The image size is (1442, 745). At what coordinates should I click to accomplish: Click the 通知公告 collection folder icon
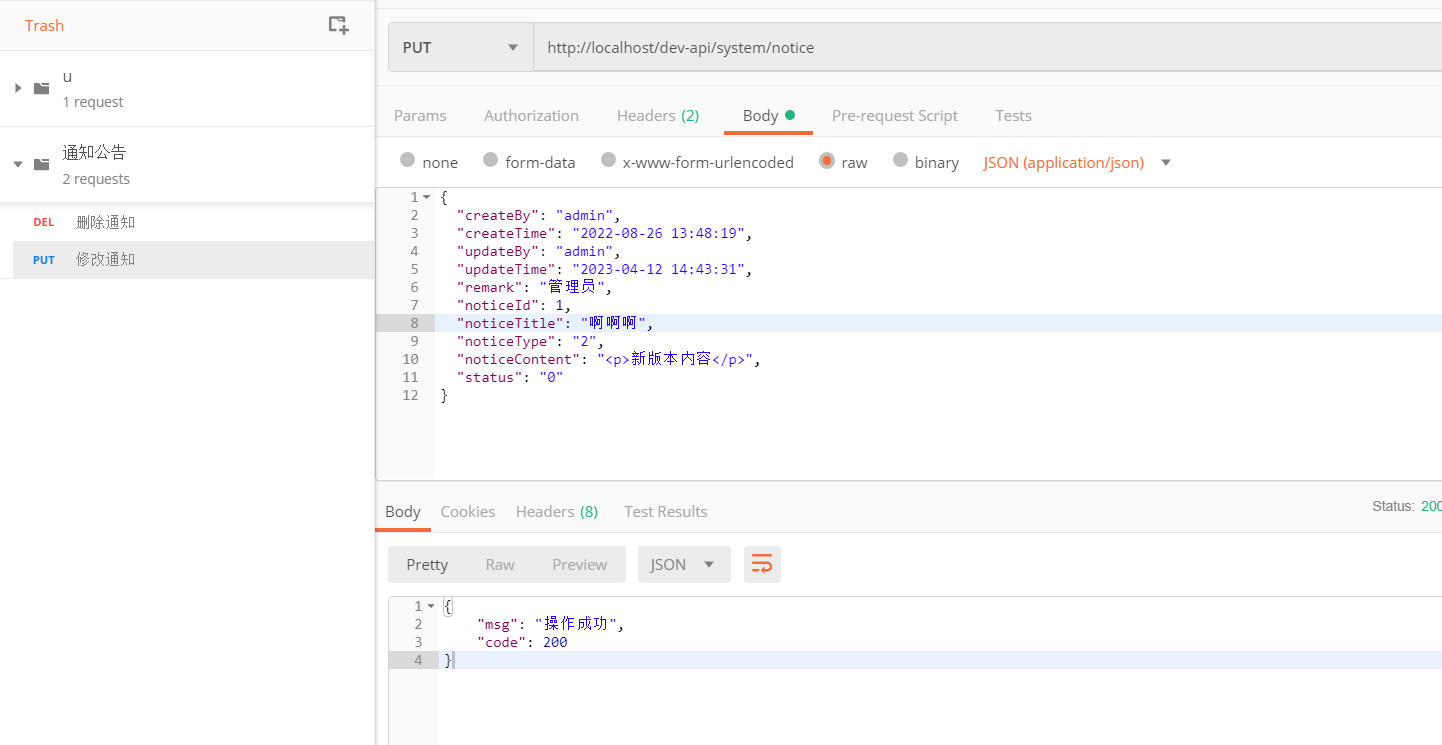42,165
